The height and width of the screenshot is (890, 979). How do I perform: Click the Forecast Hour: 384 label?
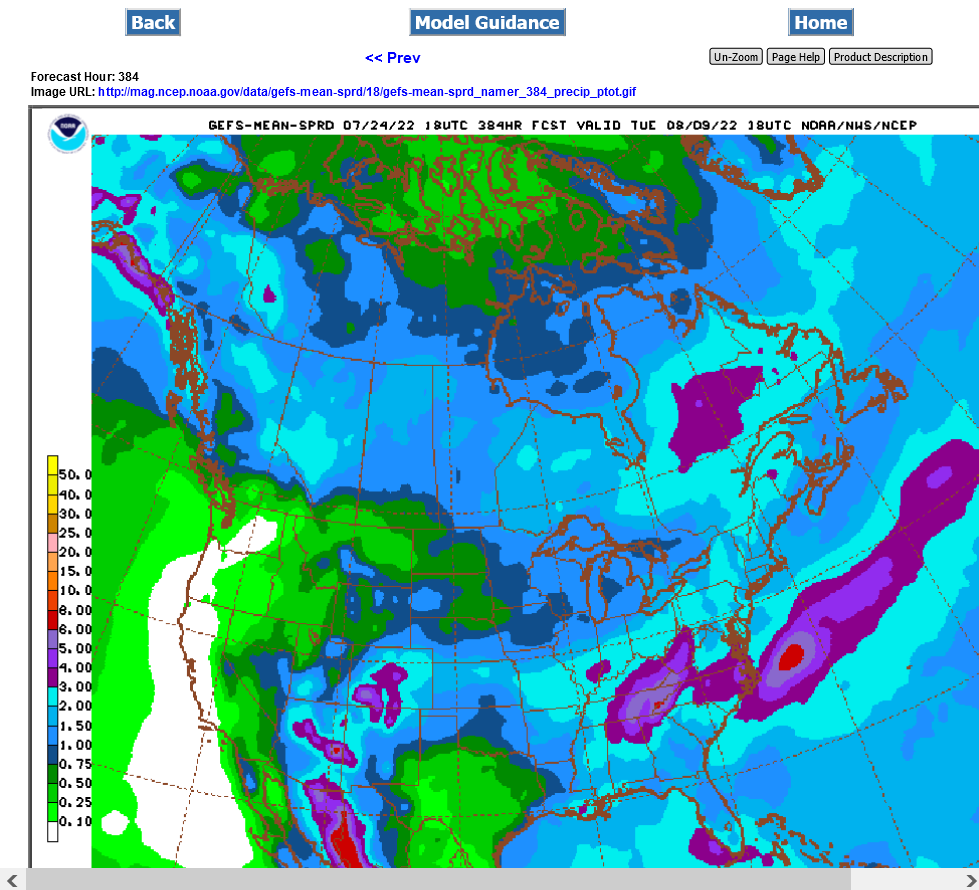pyautogui.click(x=85, y=77)
